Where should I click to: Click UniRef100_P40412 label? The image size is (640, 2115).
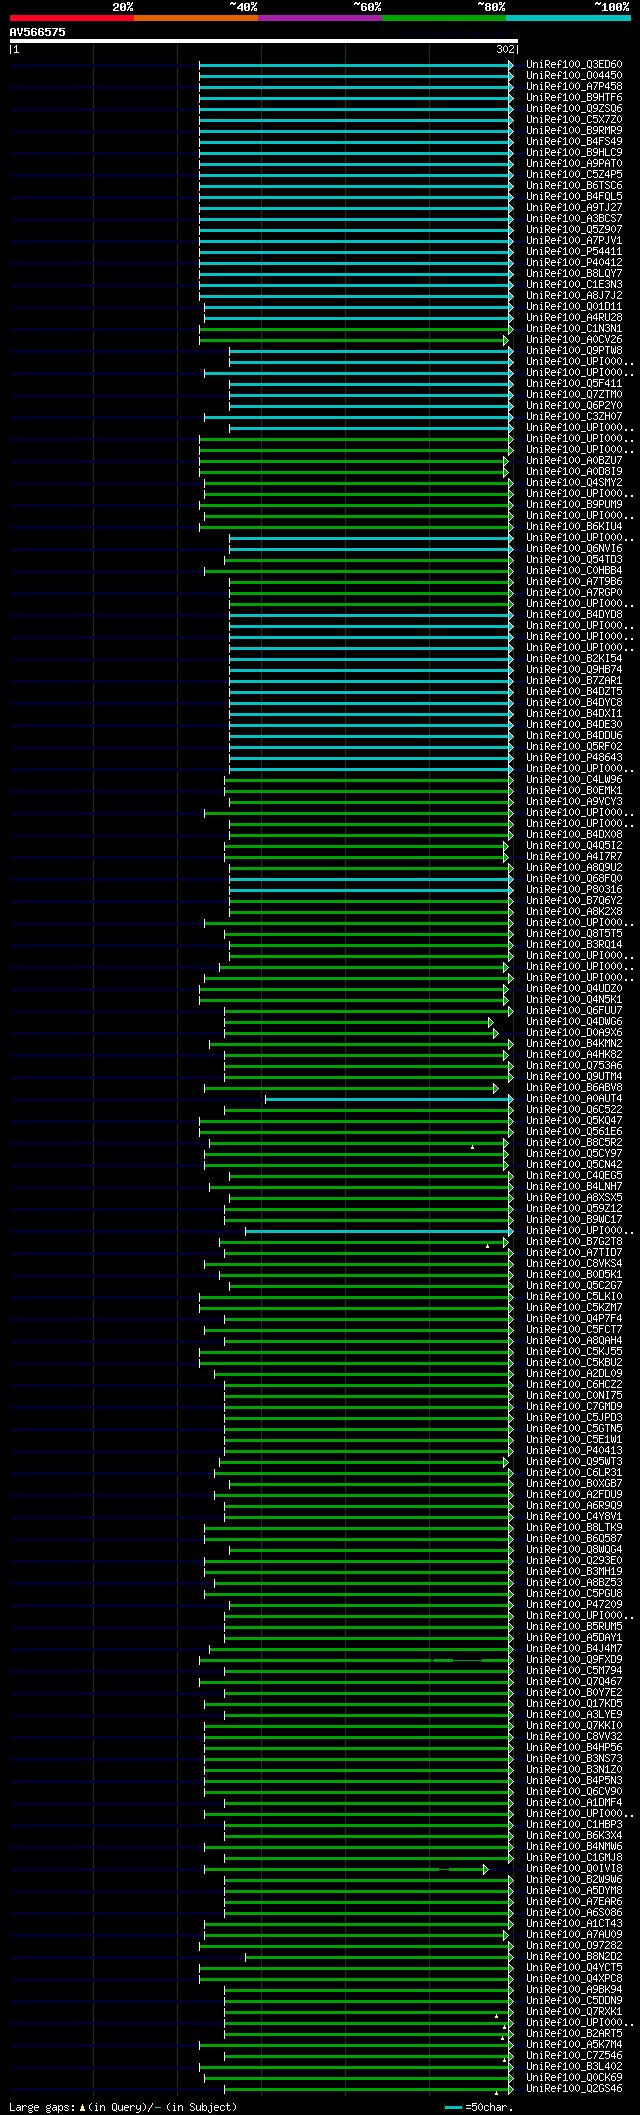(574, 262)
